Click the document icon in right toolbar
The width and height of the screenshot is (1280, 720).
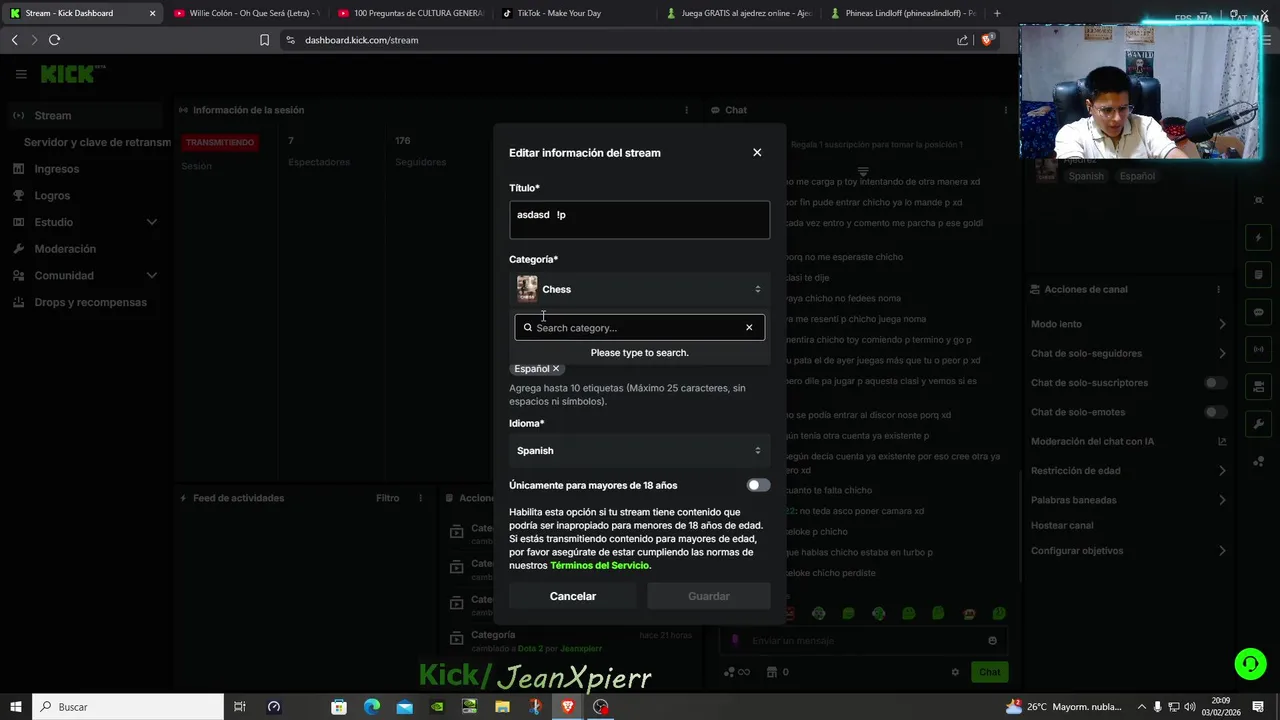point(1258,275)
